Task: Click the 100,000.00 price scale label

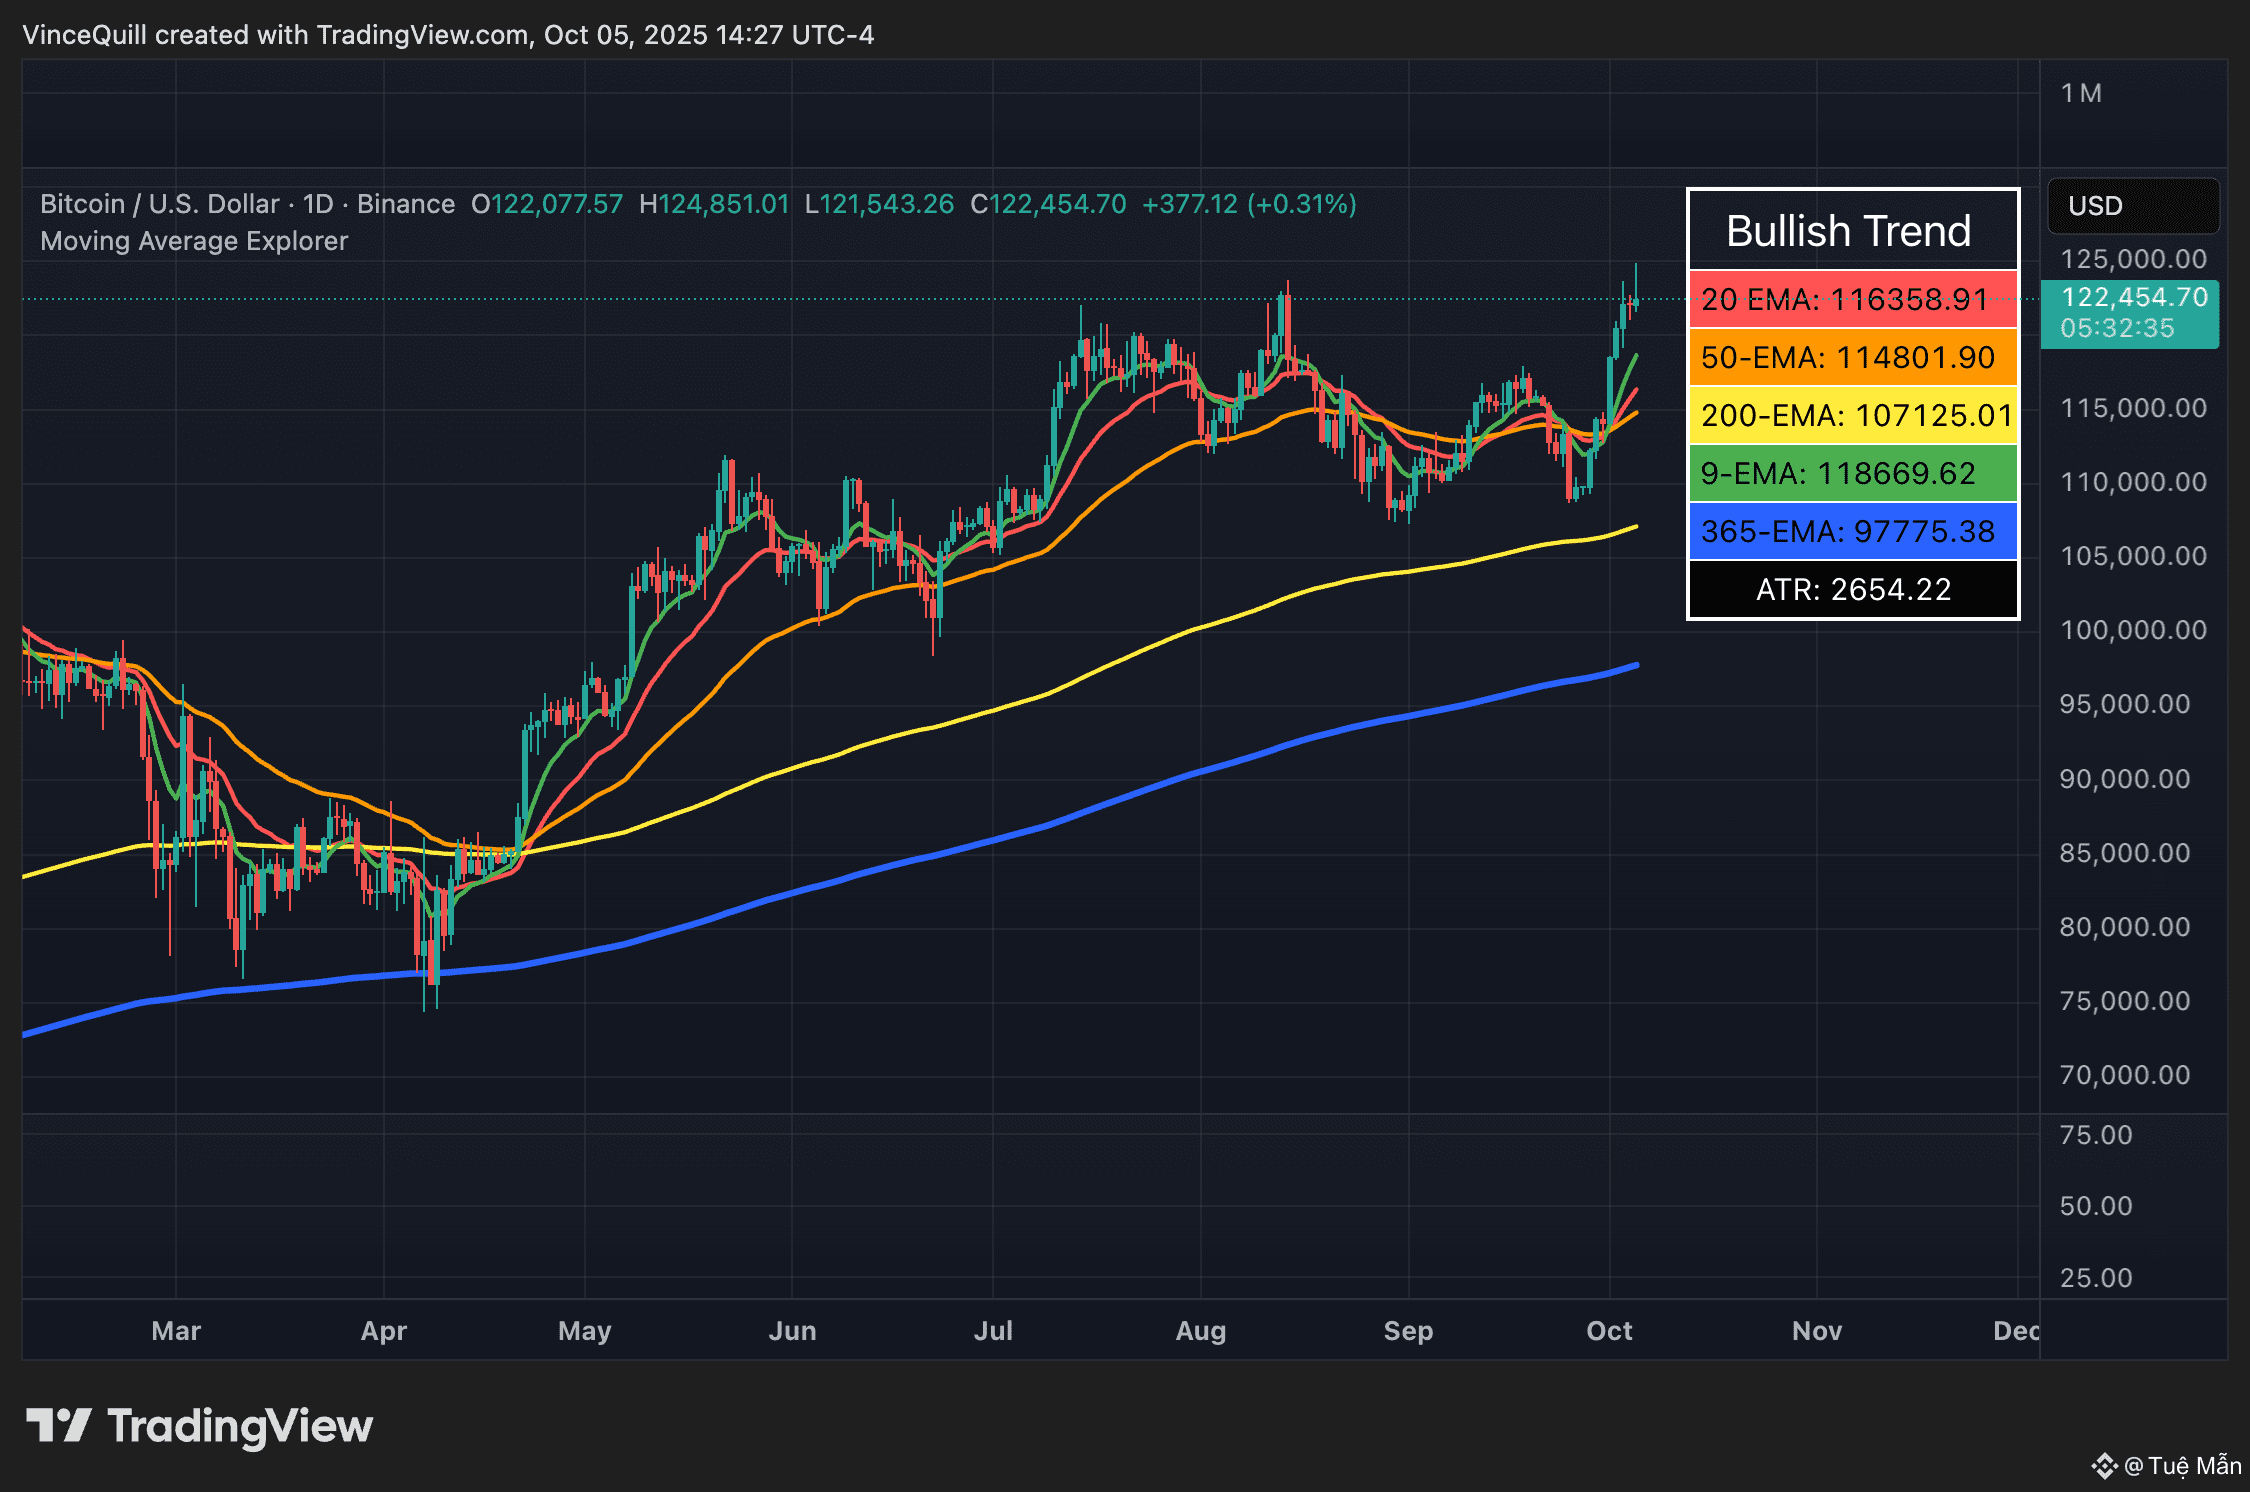Action: click(2132, 630)
